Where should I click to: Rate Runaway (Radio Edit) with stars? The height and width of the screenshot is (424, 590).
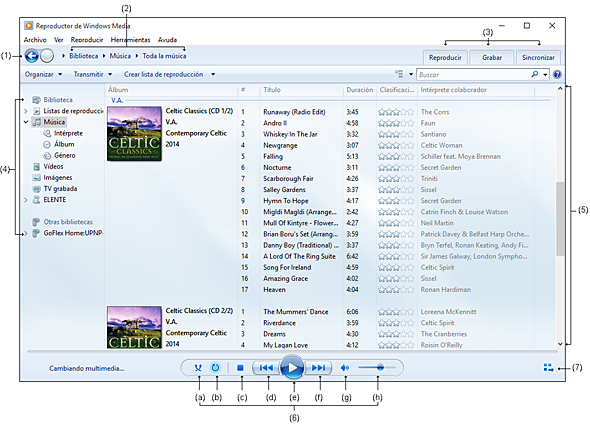(396, 112)
